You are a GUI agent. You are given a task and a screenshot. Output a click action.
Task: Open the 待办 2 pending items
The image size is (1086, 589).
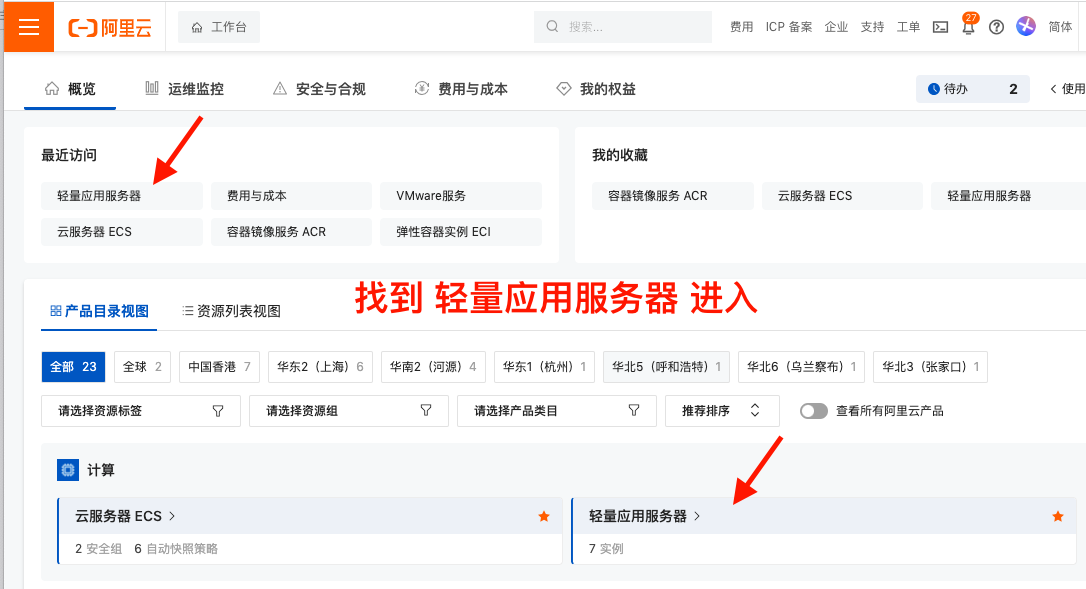(972, 89)
